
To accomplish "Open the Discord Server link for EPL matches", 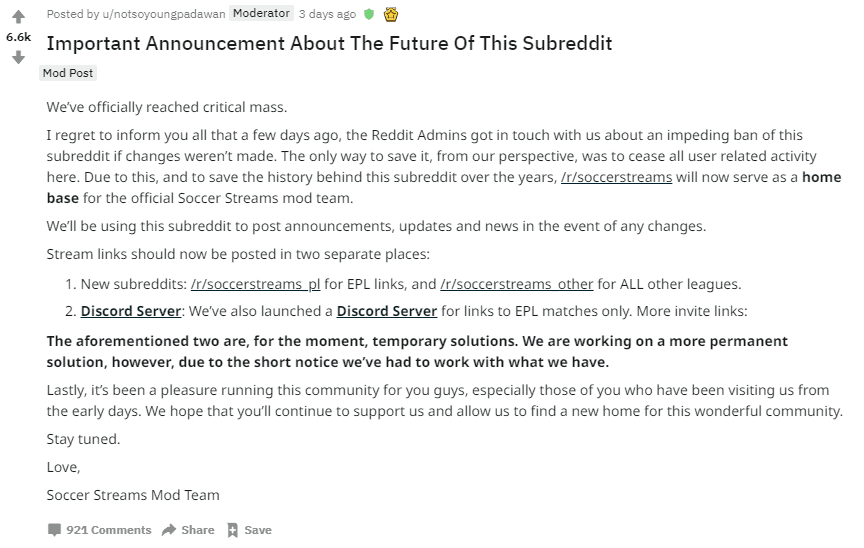I will click(x=386, y=311).
